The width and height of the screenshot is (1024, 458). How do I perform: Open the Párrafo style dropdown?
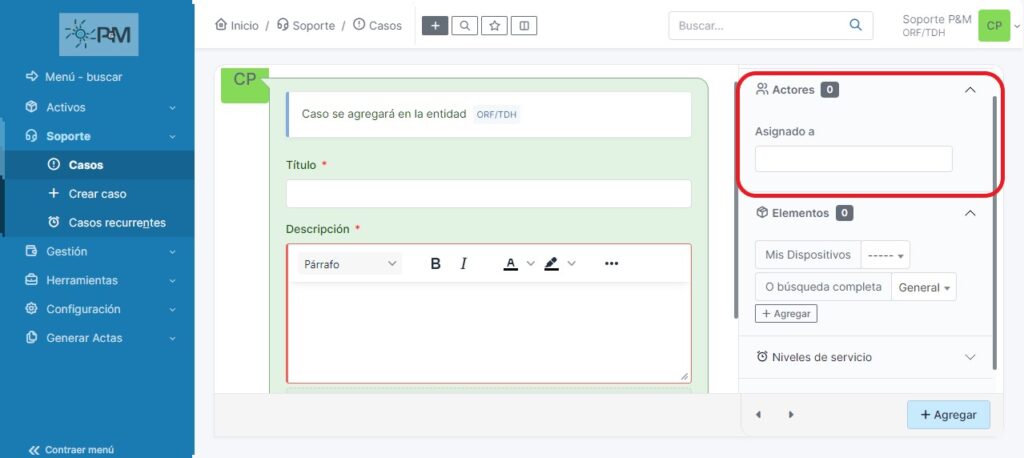point(349,264)
